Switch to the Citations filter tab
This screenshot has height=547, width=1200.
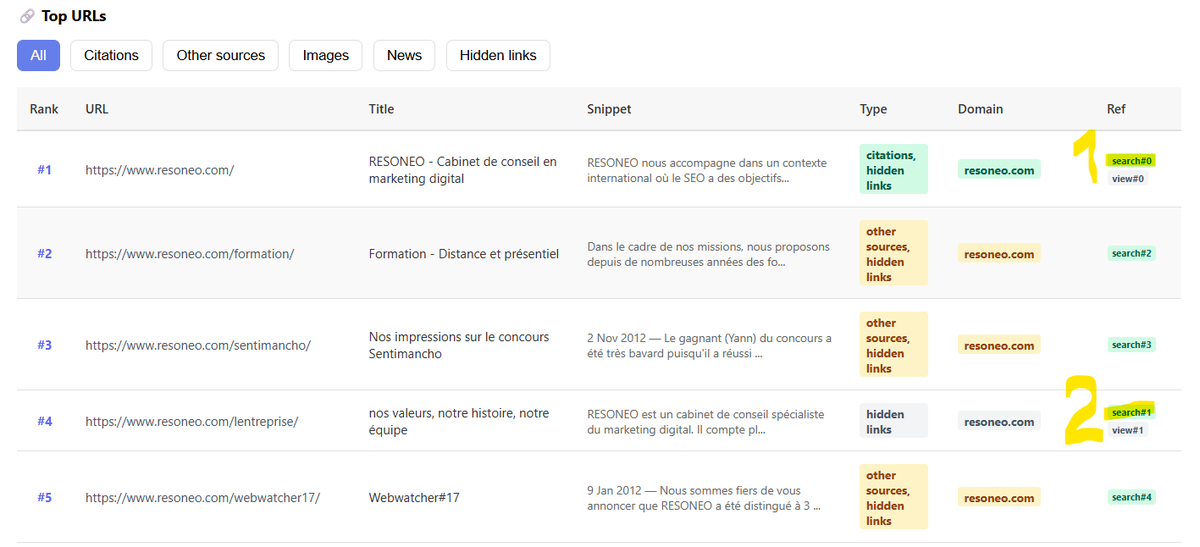pos(111,56)
